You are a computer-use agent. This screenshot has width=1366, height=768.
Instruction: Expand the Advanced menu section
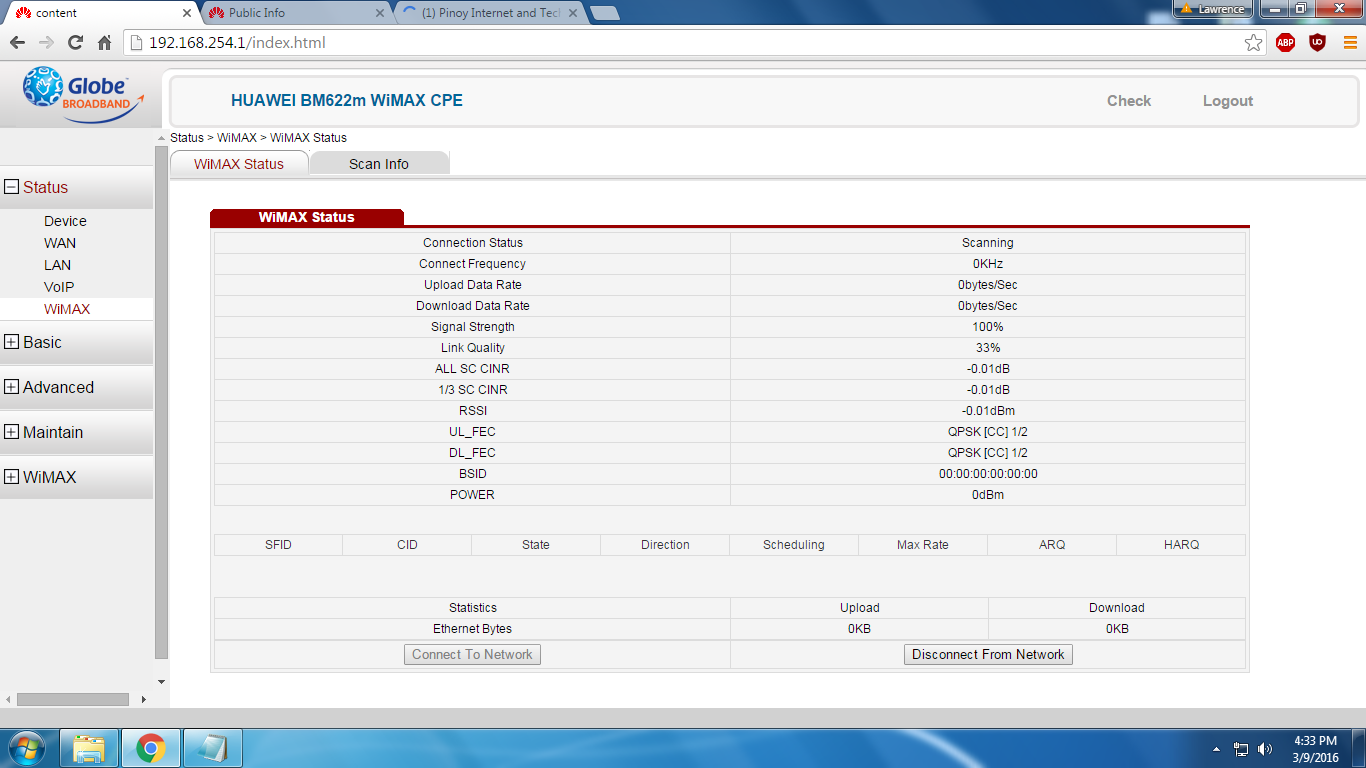(12, 387)
